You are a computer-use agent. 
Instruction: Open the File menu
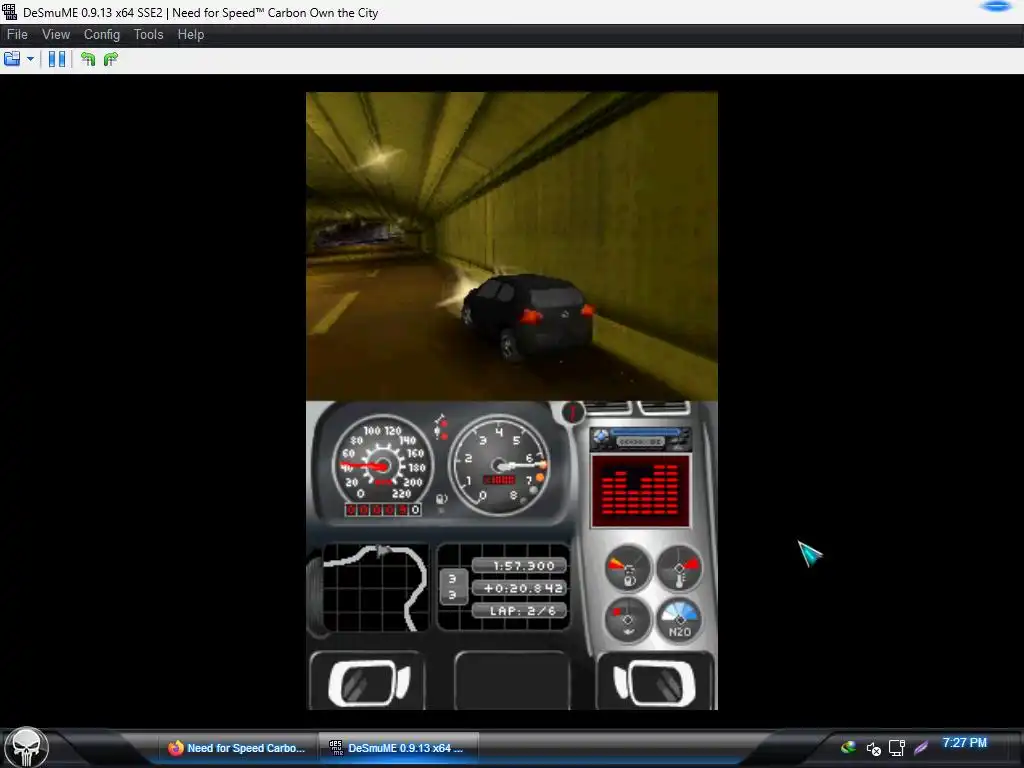tap(17, 35)
